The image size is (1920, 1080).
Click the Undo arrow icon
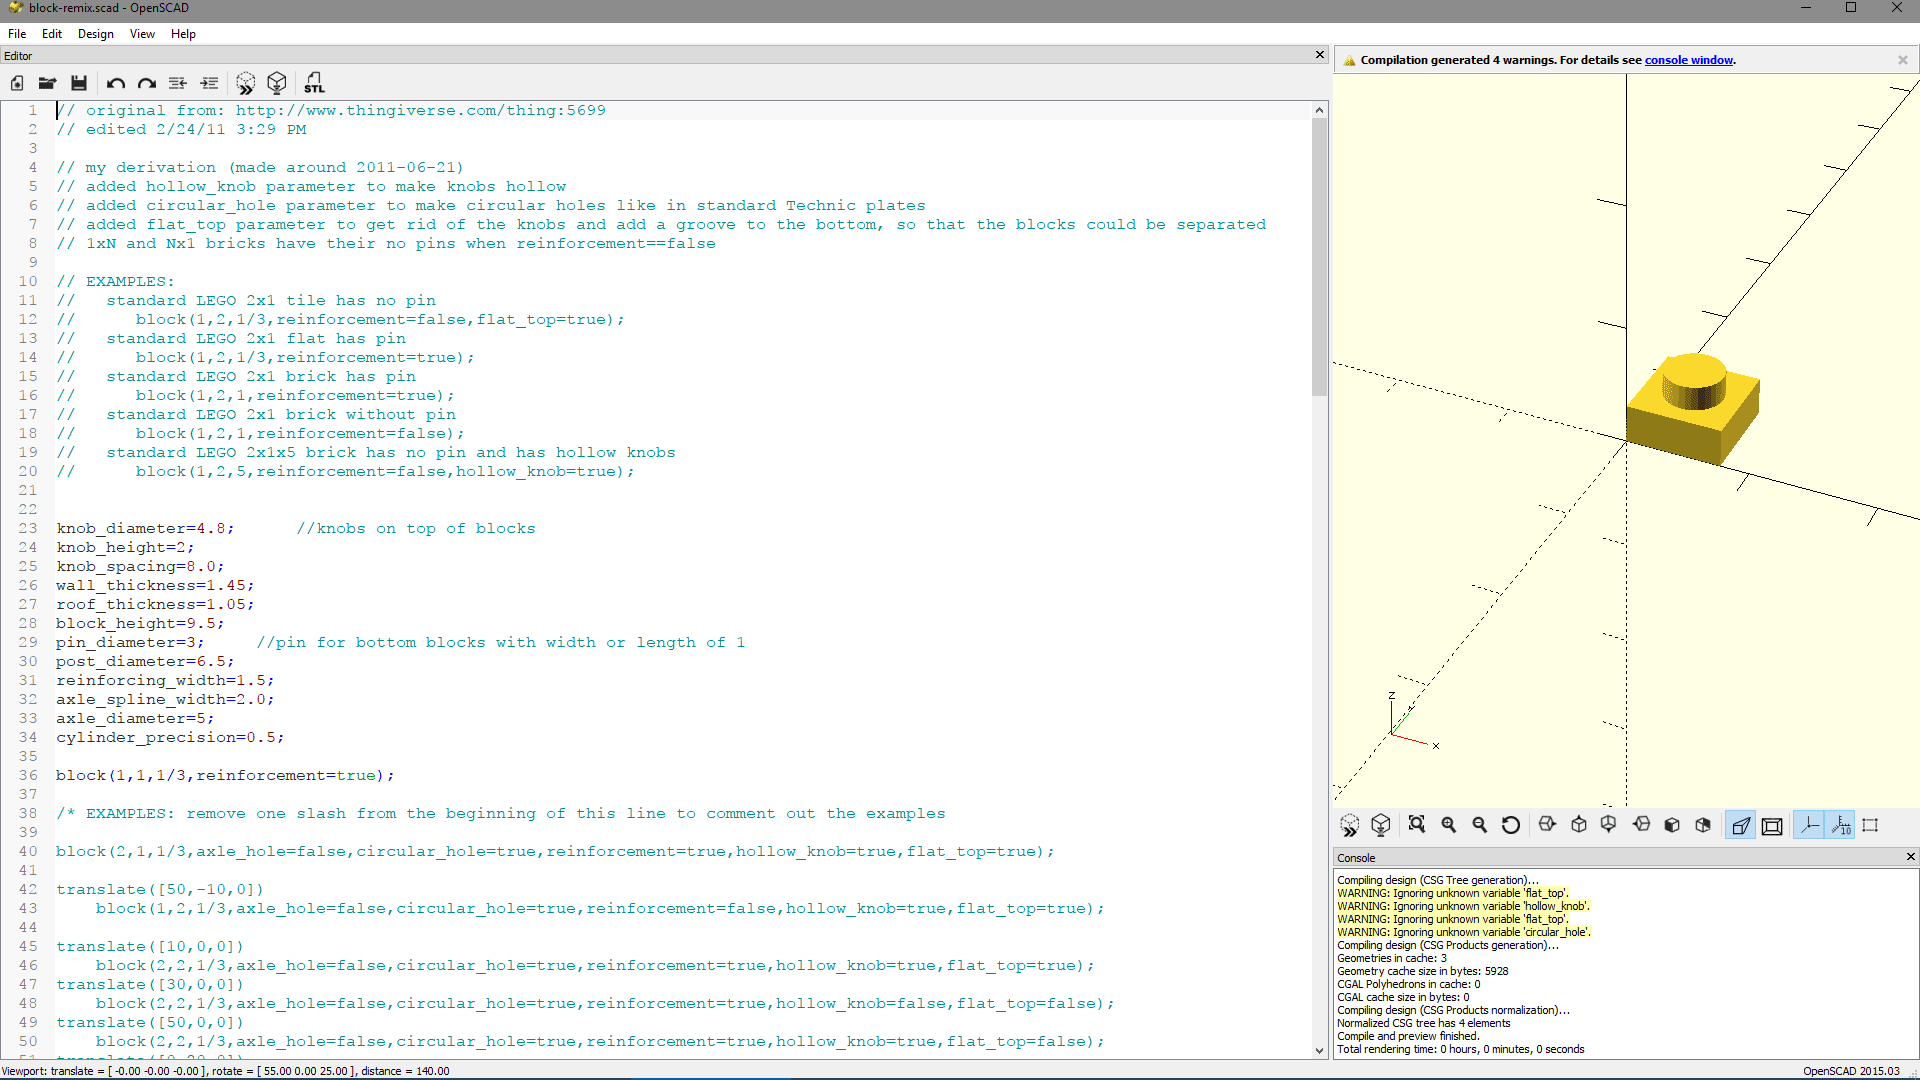(116, 83)
